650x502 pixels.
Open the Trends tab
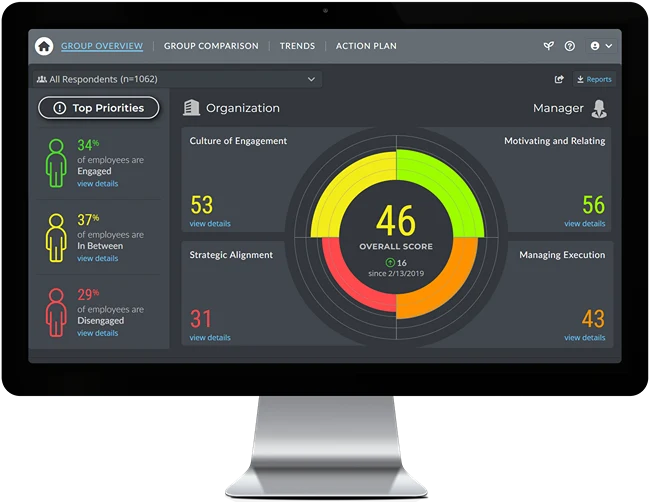[x=297, y=46]
